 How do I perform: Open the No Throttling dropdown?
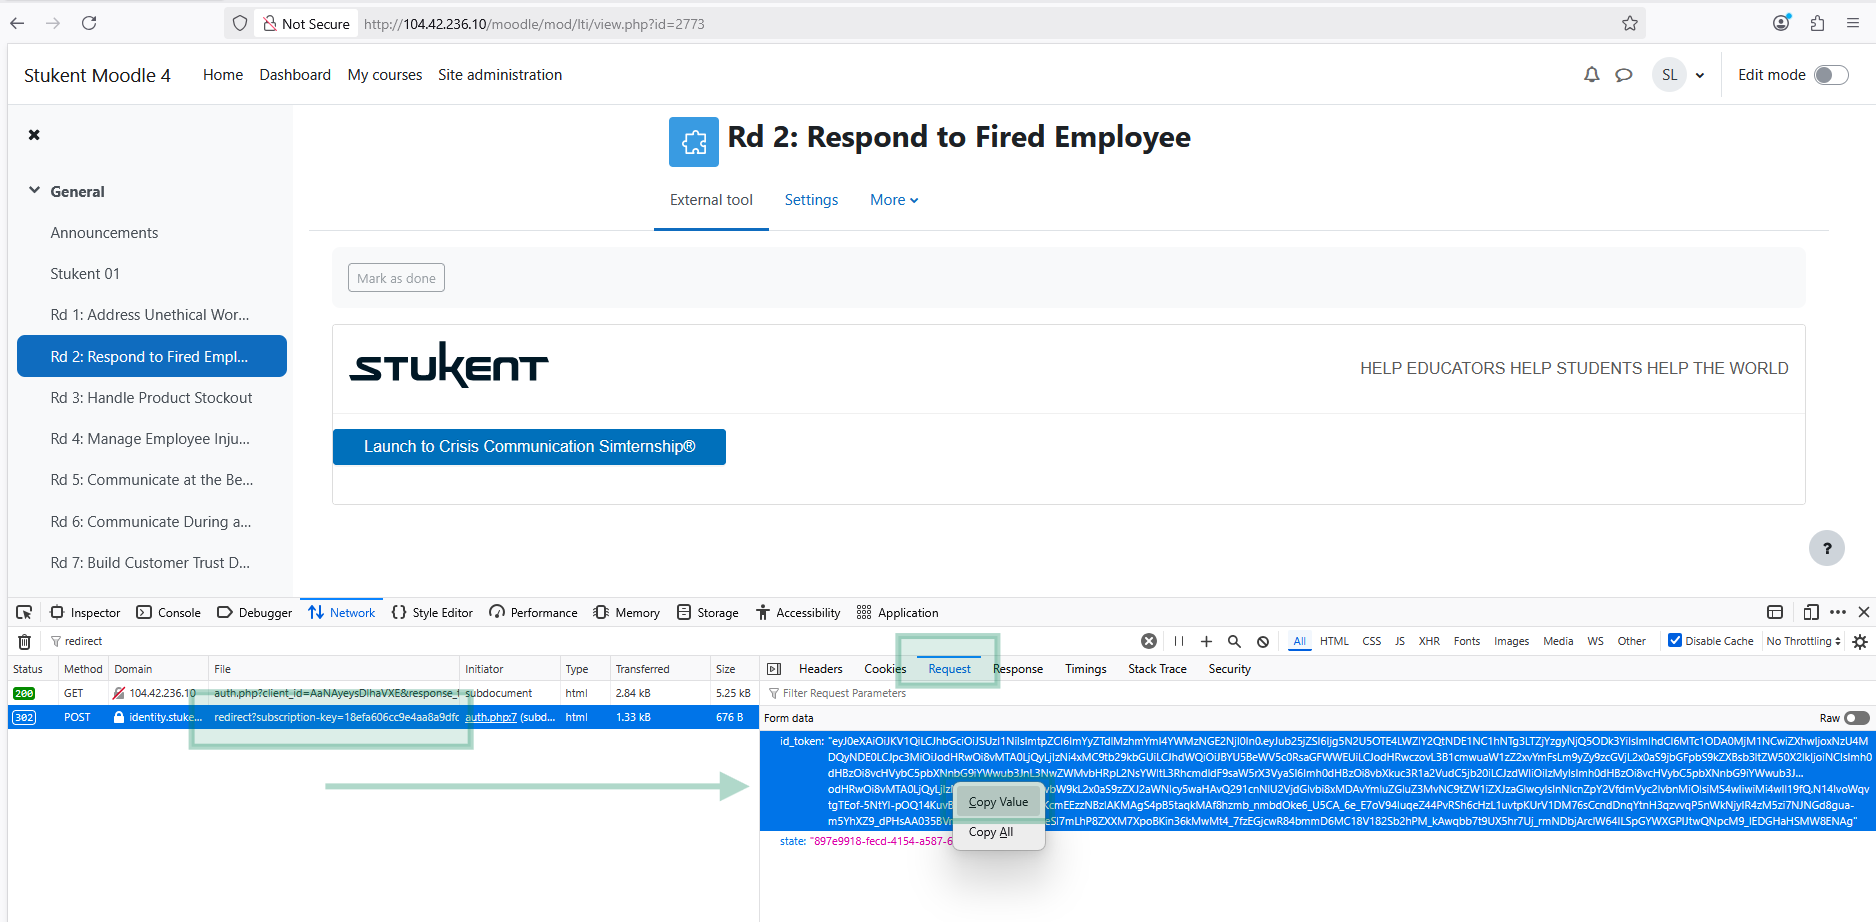pyautogui.click(x=1803, y=641)
